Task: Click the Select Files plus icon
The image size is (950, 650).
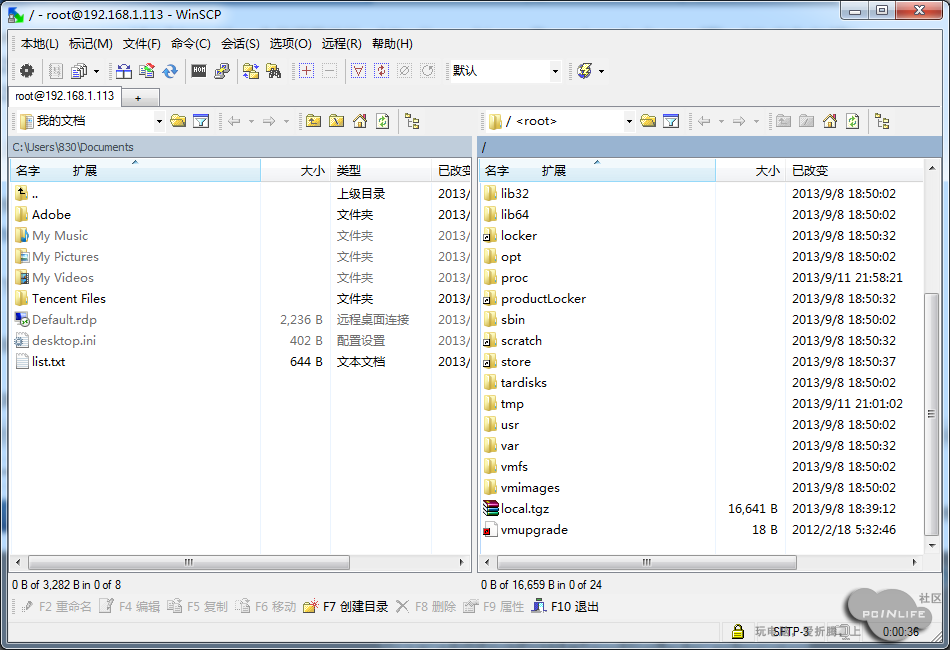Action: click(x=307, y=71)
